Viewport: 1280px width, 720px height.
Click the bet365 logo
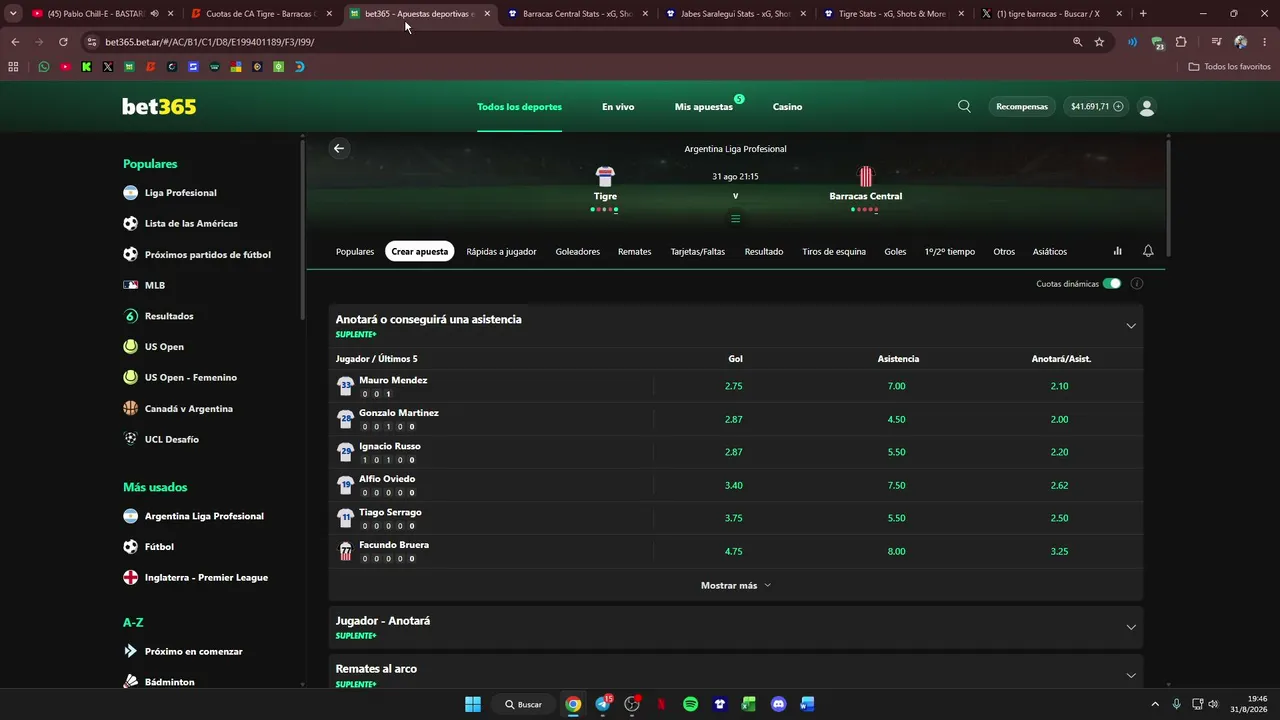(159, 107)
